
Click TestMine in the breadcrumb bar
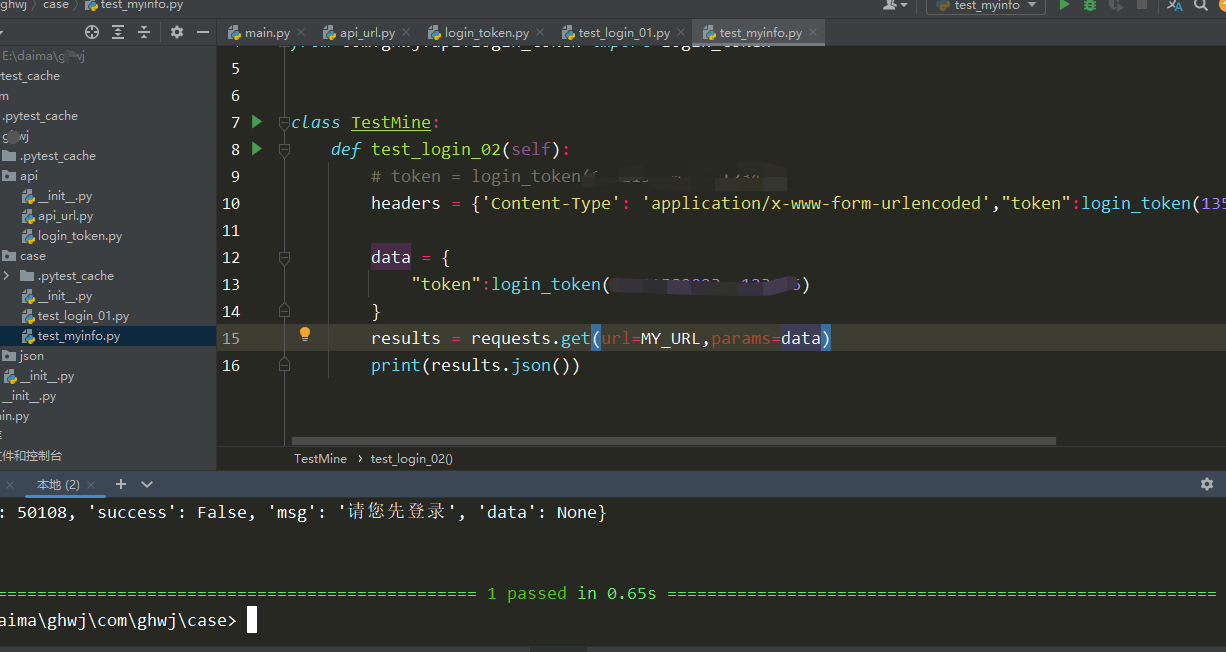click(x=320, y=458)
